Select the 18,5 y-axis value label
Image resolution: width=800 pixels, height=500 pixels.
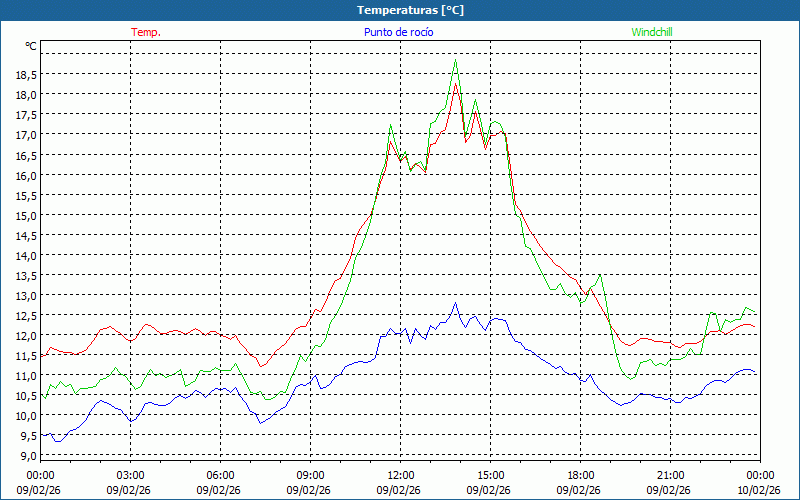(x=26, y=74)
